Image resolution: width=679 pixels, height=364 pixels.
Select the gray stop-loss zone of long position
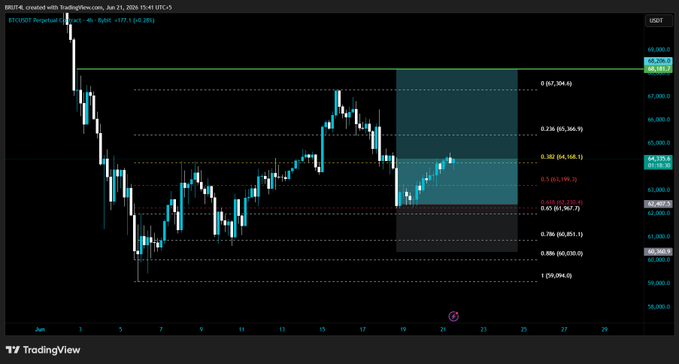pos(457,228)
